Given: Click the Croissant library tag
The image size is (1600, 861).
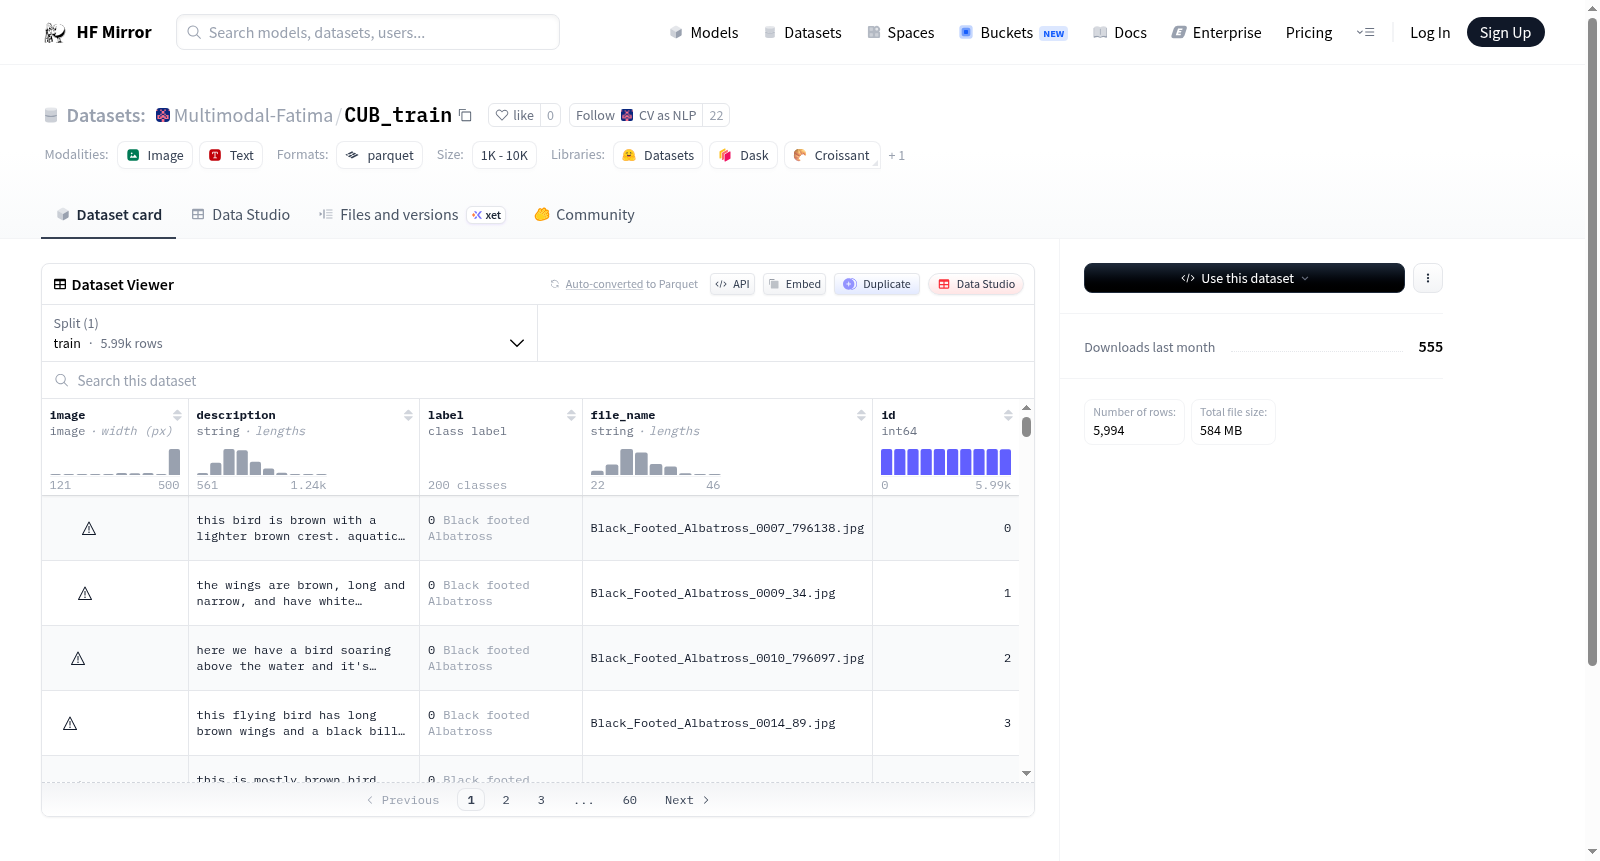Looking at the screenshot, I should [x=832, y=155].
